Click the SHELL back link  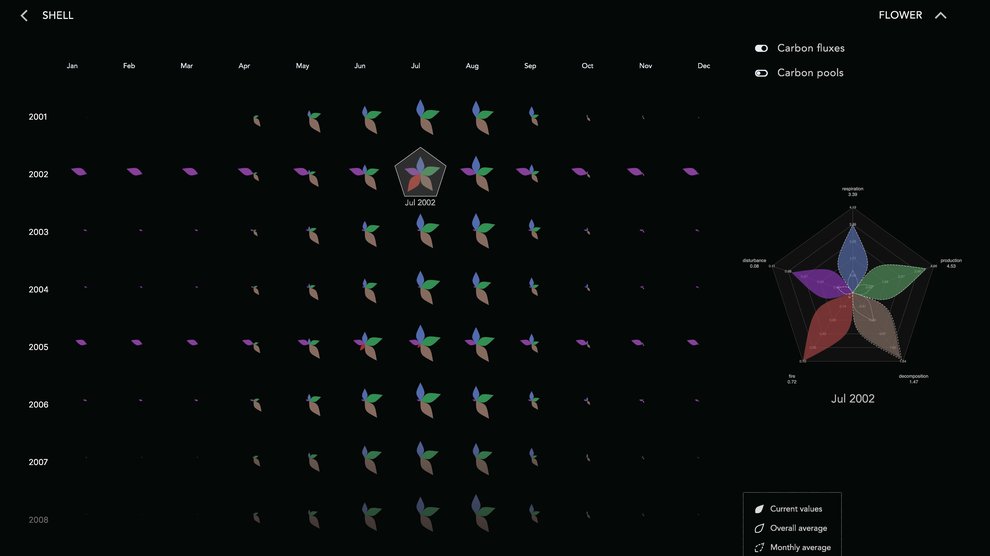click(57, 16)
